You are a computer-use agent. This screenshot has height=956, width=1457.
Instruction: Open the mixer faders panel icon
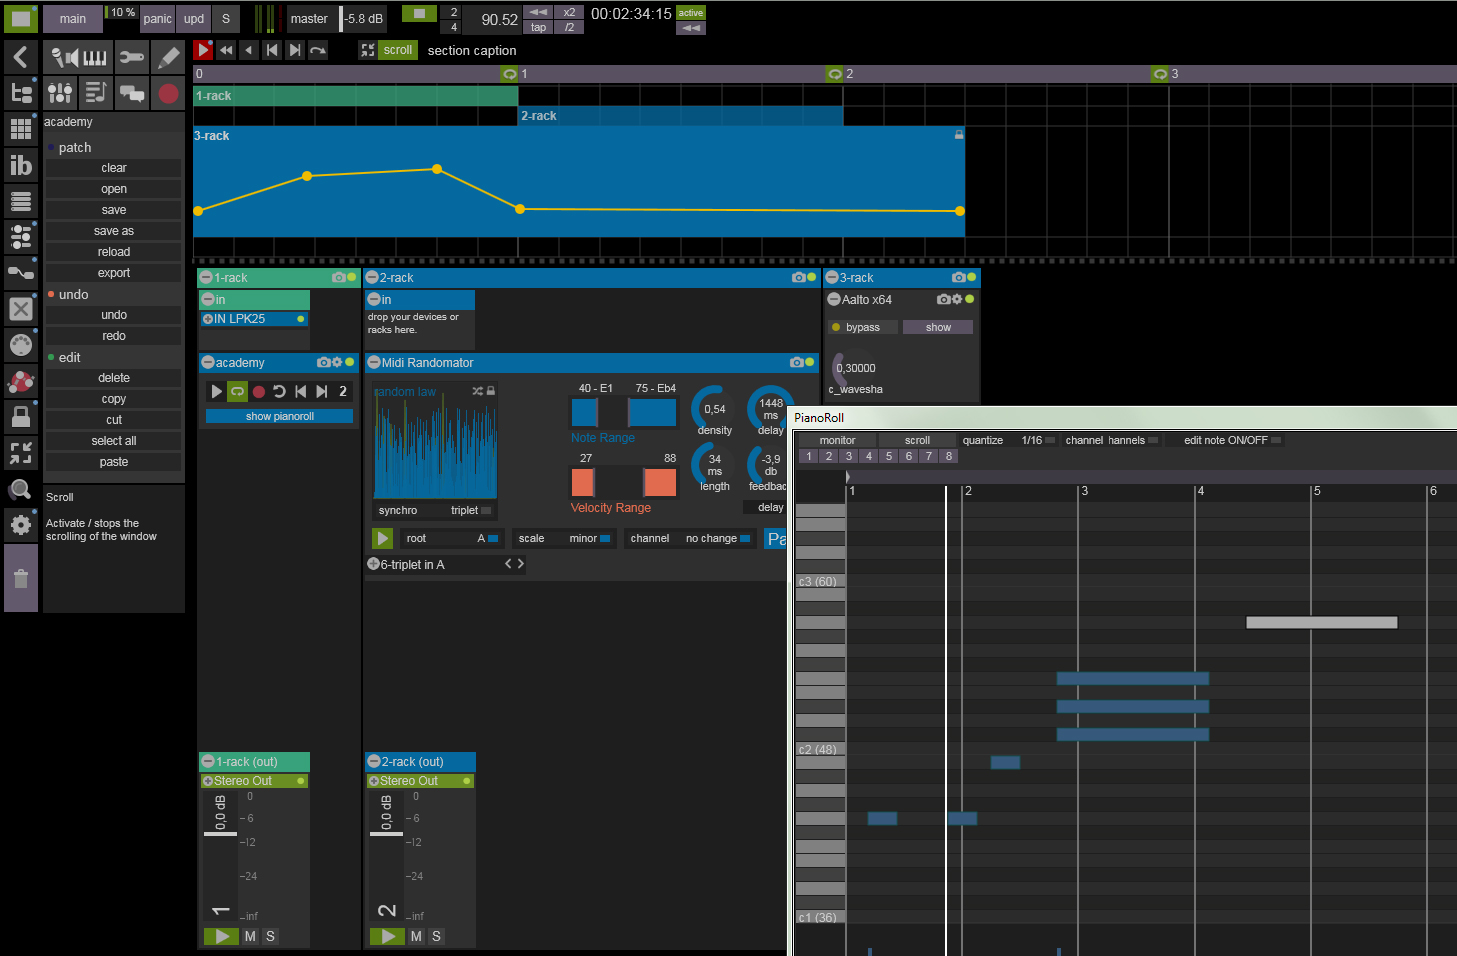point(60,93)
